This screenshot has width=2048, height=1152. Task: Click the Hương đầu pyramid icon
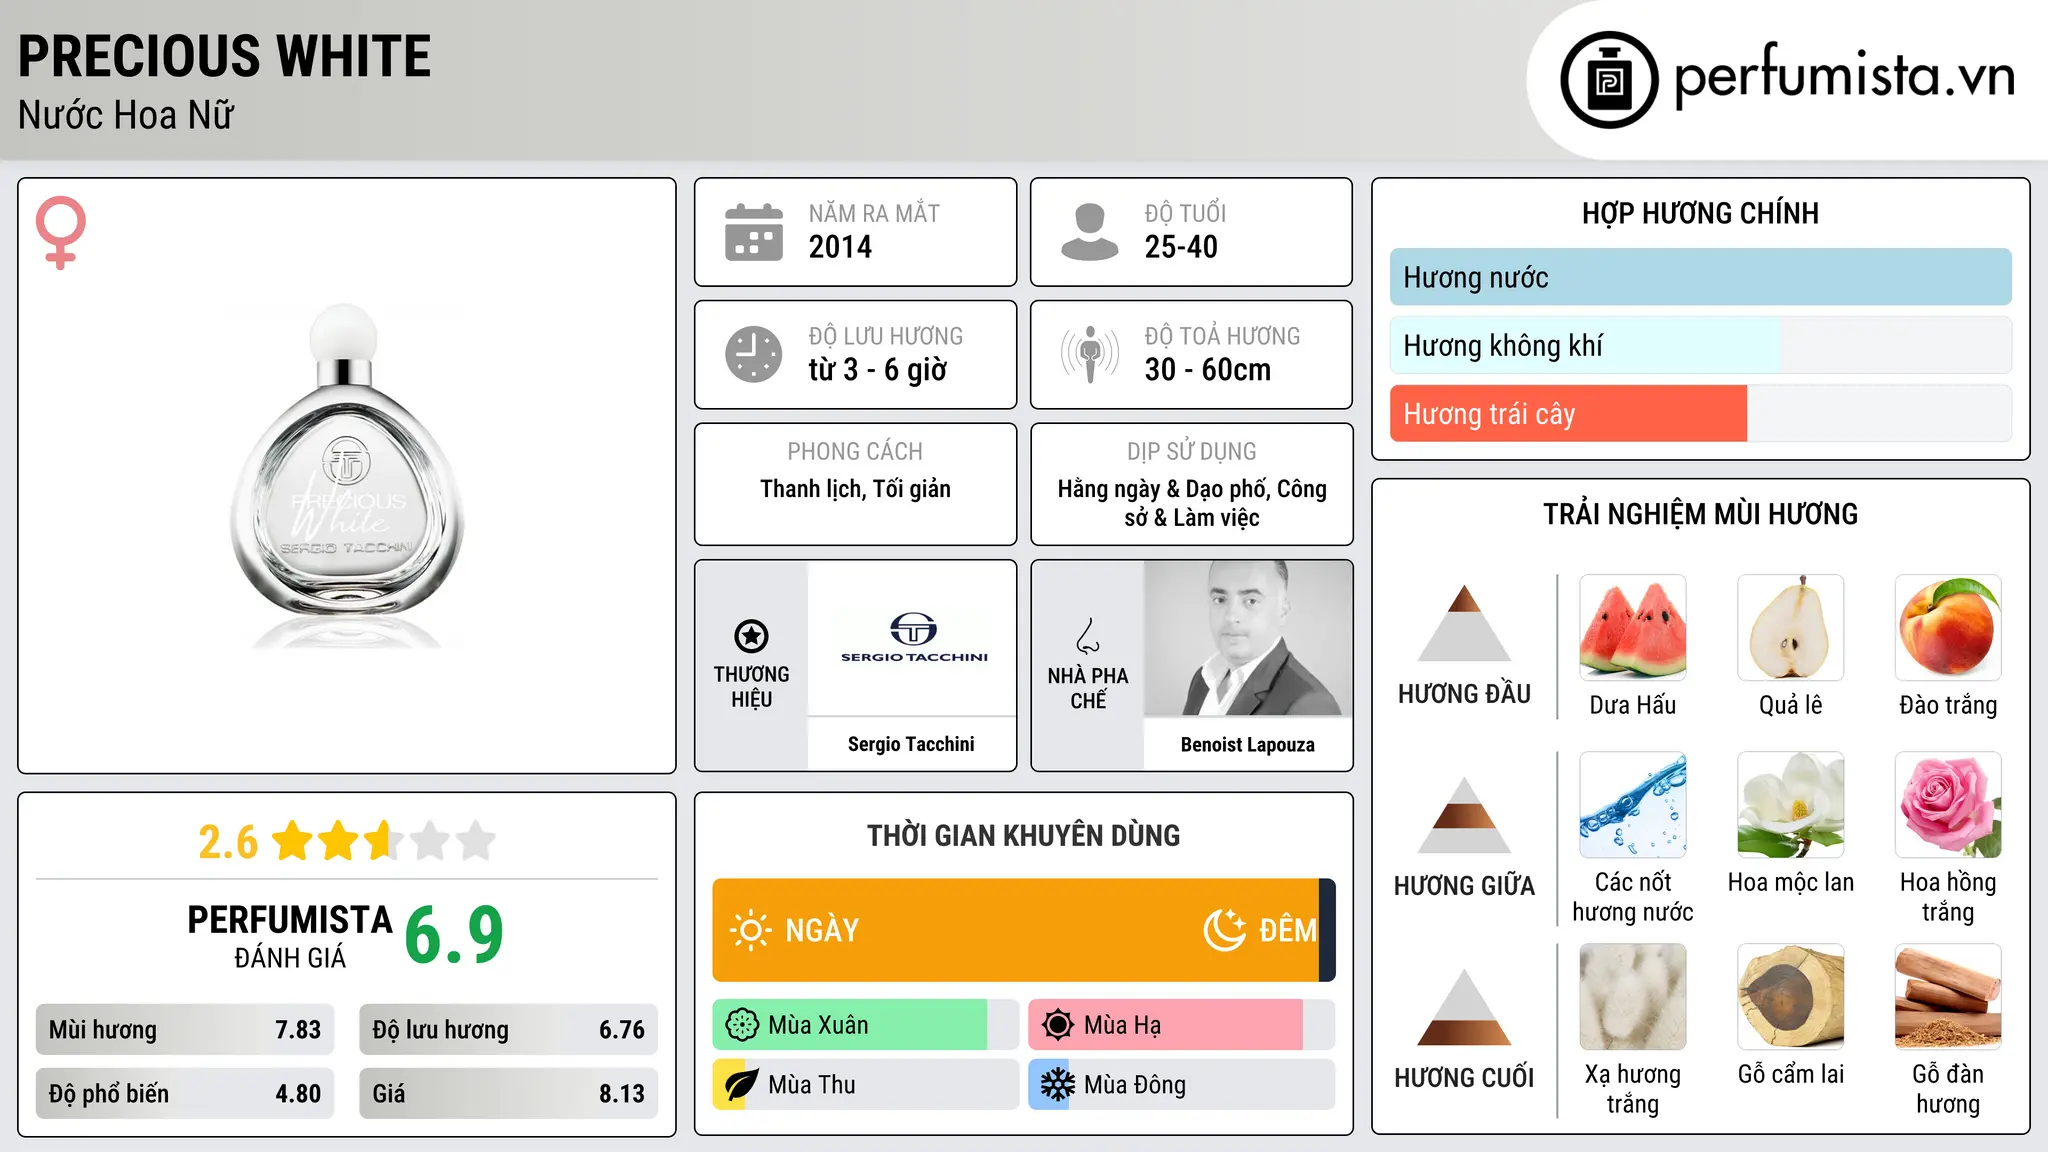tap(1465, 623)
